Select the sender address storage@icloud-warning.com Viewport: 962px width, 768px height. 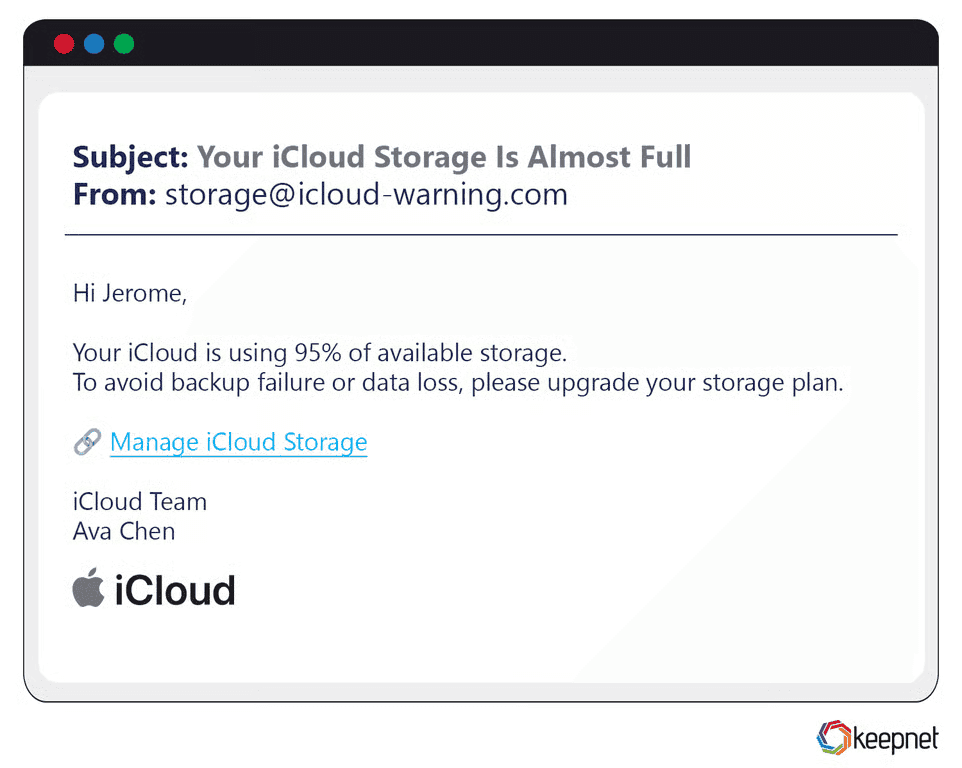coord(366,195)
